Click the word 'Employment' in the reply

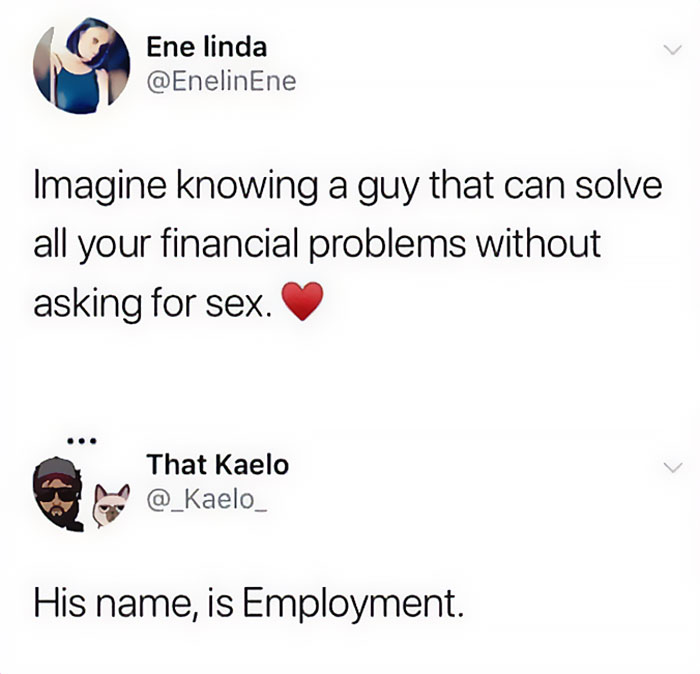point(353,603)
